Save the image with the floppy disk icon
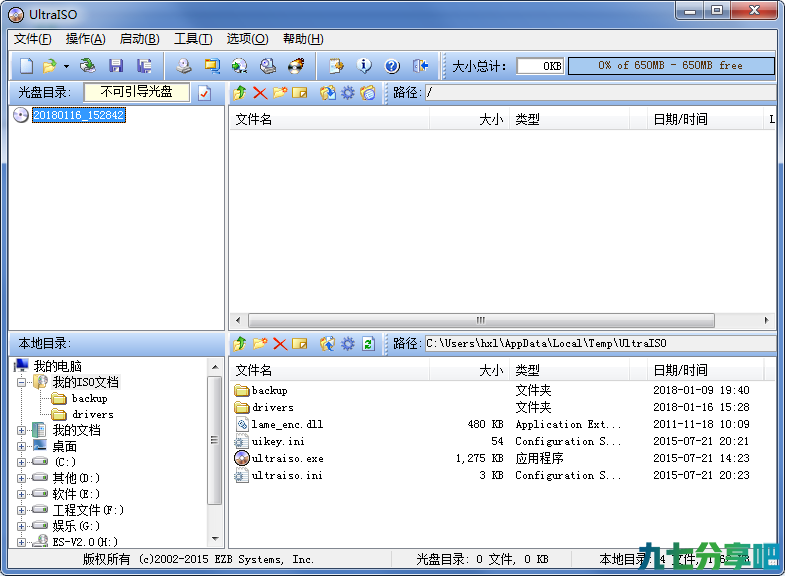Viewport: 785px width, 576px height. (x=116, y=66)
